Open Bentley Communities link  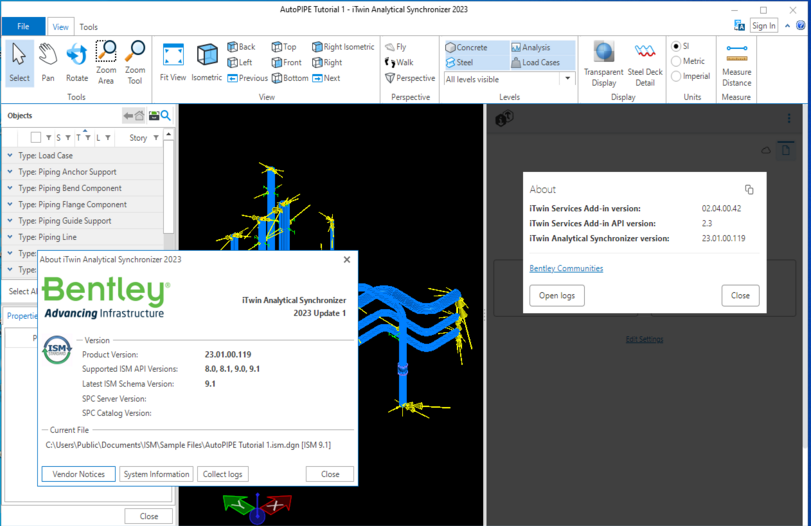coord(566,268)
